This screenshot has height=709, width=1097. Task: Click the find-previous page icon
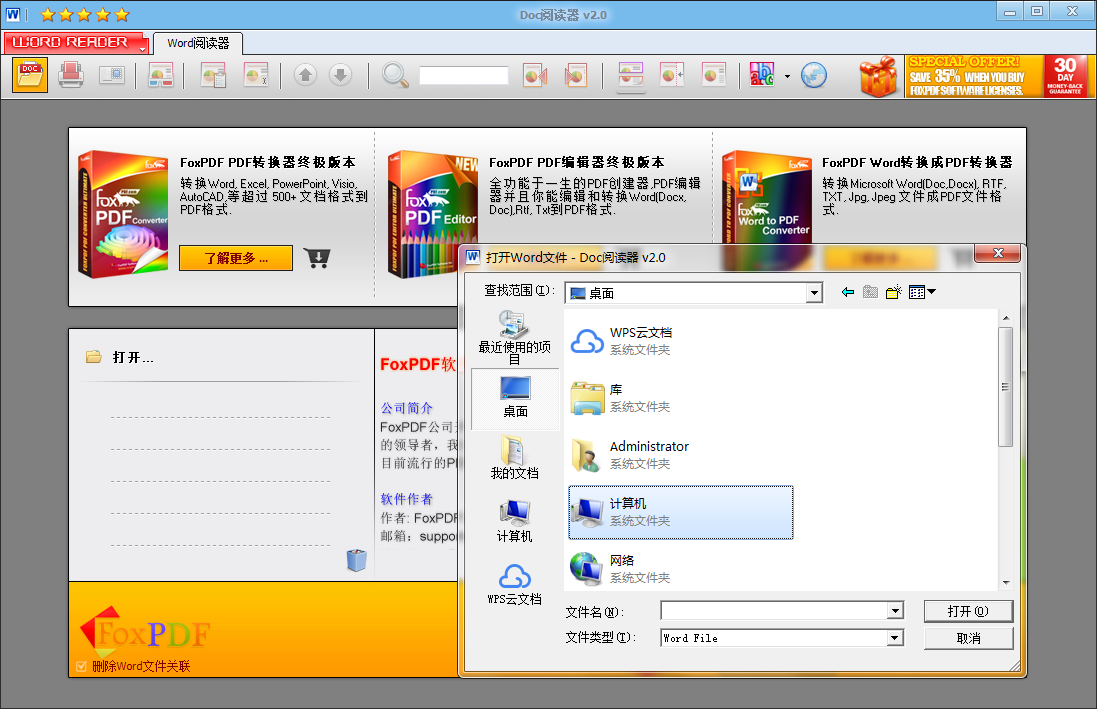click(x=535, y=75)
